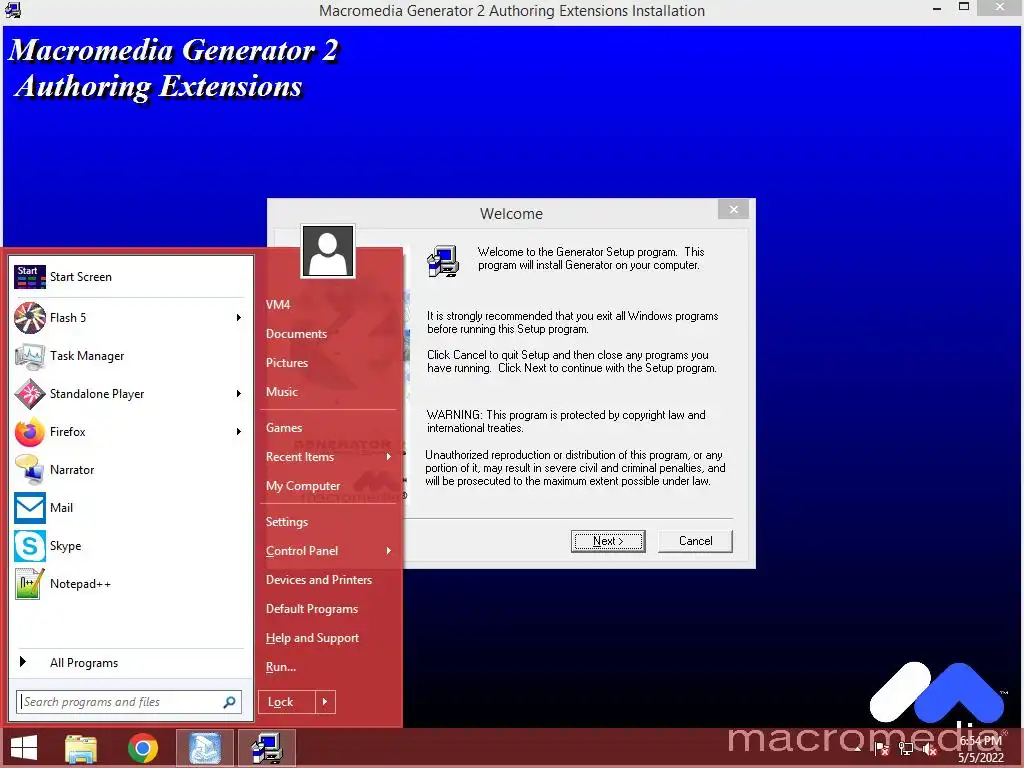This screenshot has width=1024, height=768.
Task: Open the Mail app icon
Action: (29, 508)
